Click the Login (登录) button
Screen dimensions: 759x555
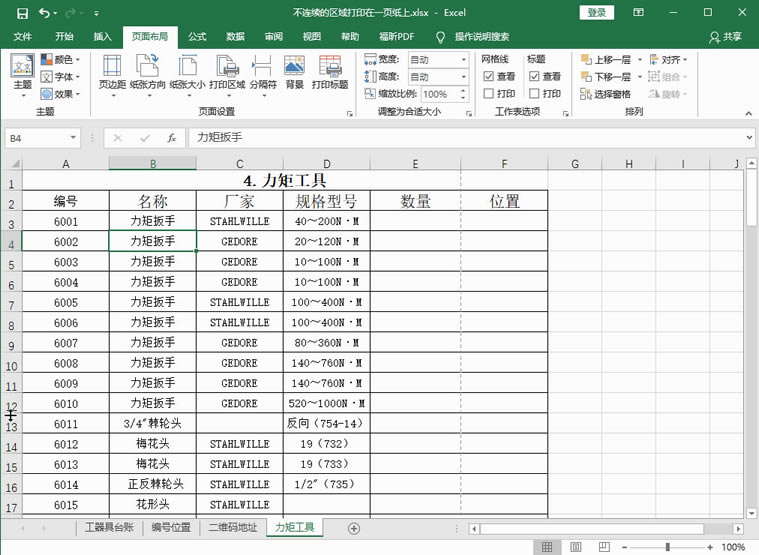(x=596, y=13)
